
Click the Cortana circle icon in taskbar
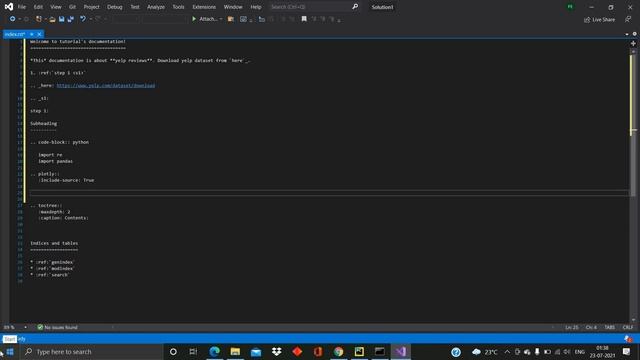click(x=173, y=351)
